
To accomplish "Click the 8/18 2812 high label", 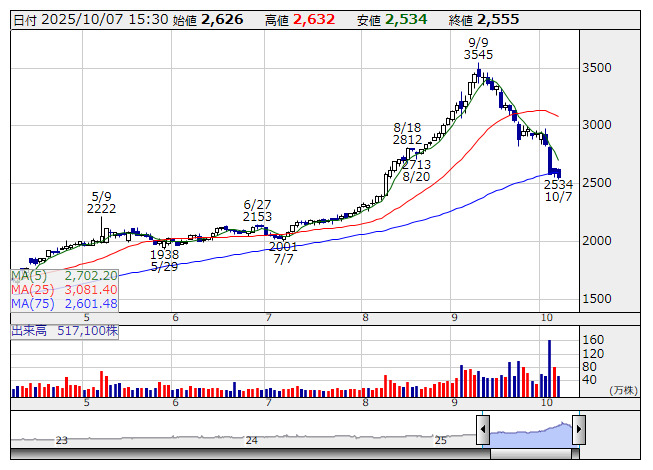I will (407, 133).
